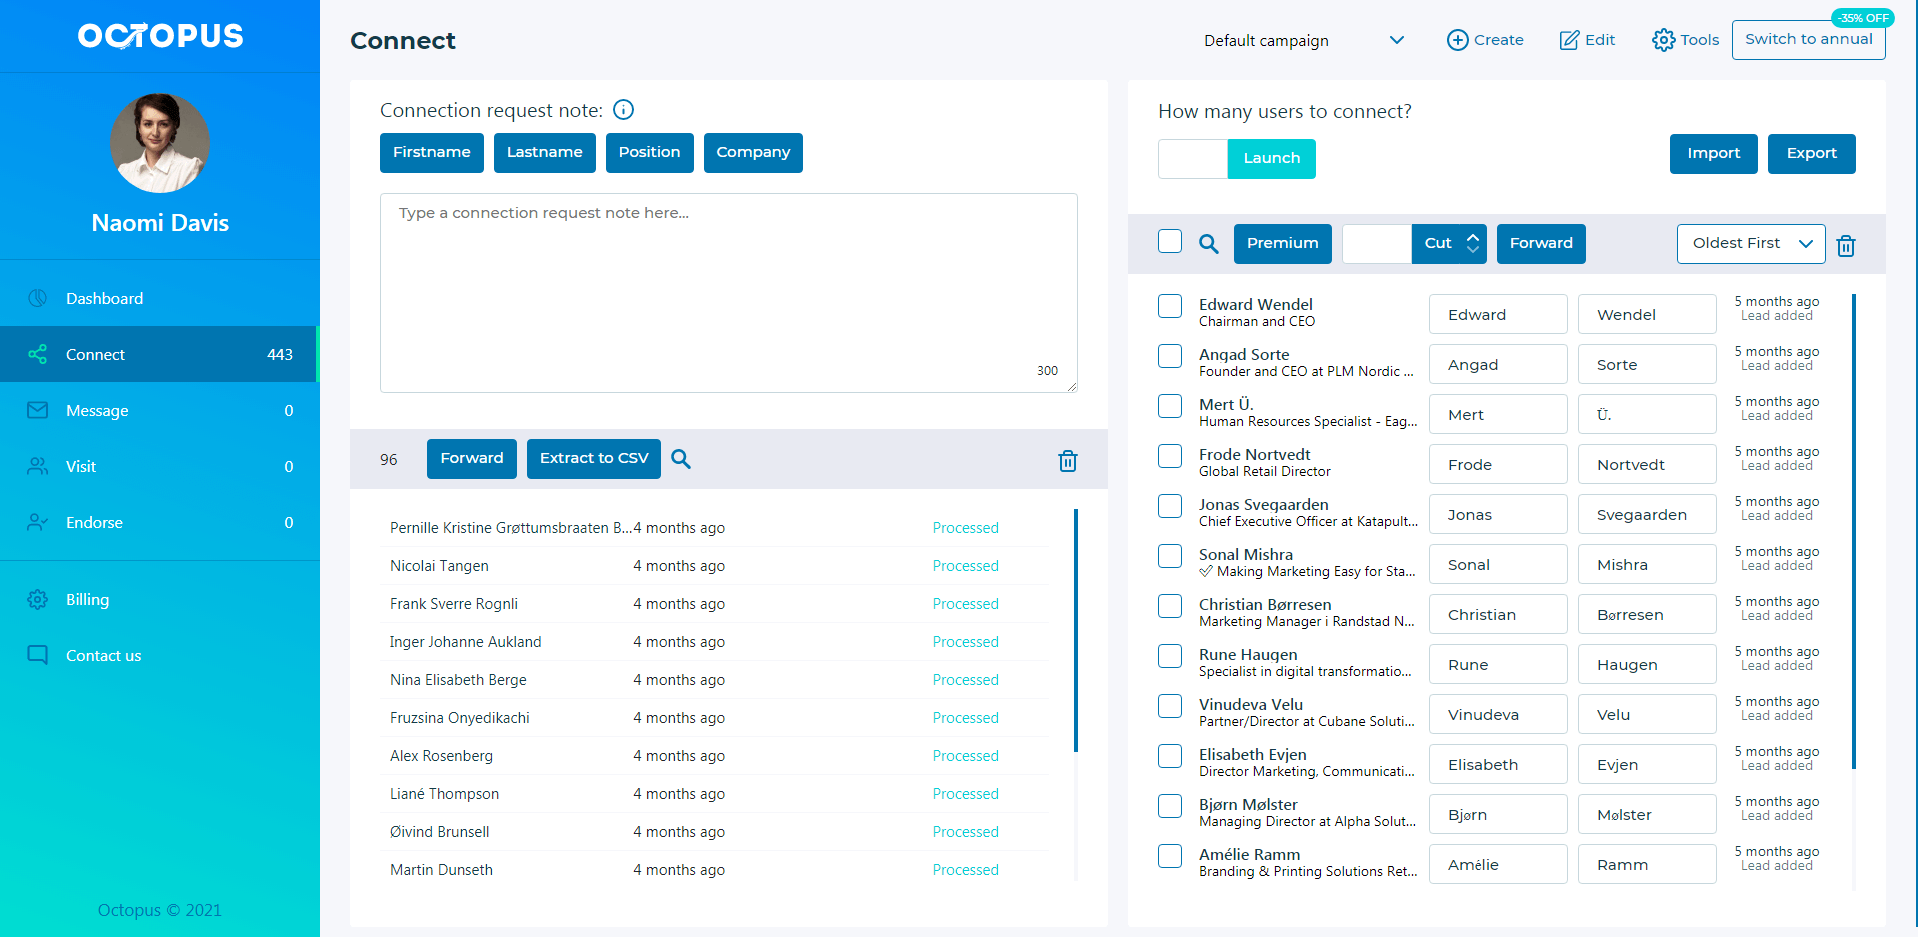The width and height of the screenshot is (1918, 937).
Task: Select the Message icon in the sidebar
Action: point(37,410)
